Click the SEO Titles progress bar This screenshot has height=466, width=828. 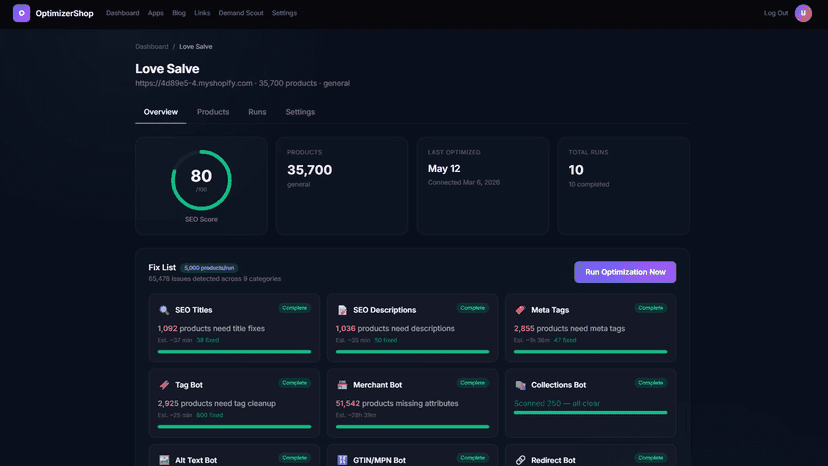[x=234, y=351]
